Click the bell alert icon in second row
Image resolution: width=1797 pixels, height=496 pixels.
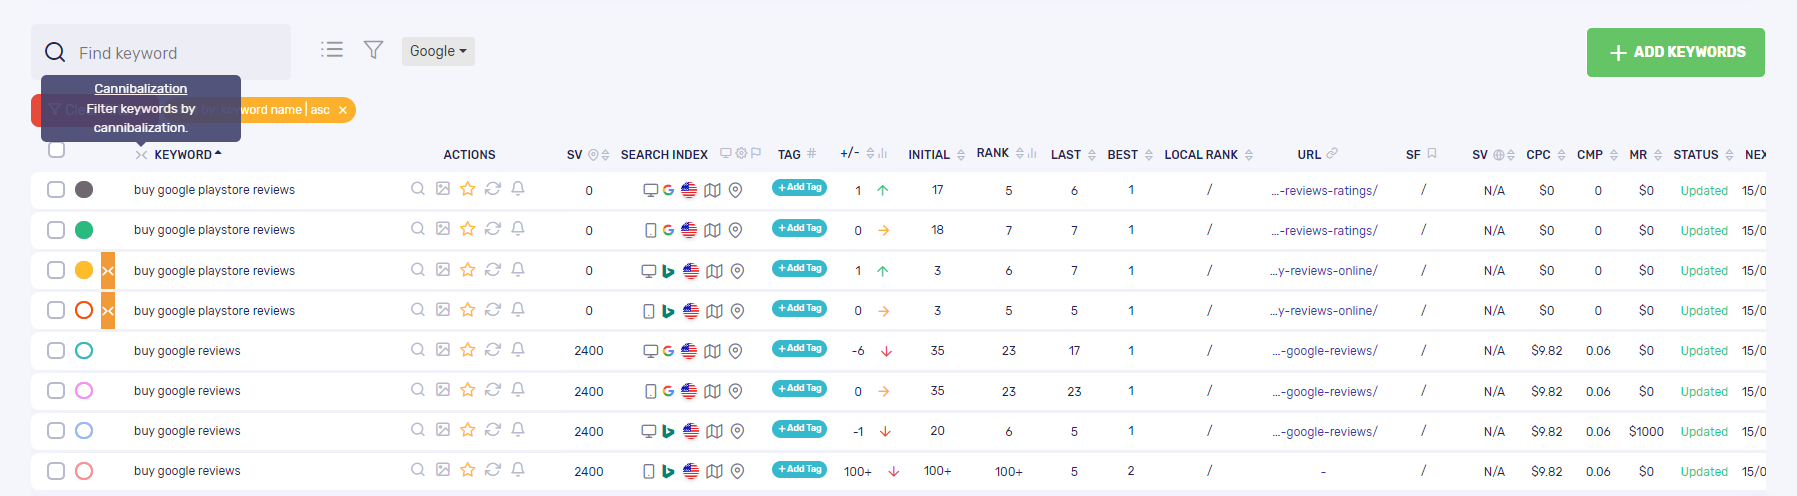(x=518, y=229)
